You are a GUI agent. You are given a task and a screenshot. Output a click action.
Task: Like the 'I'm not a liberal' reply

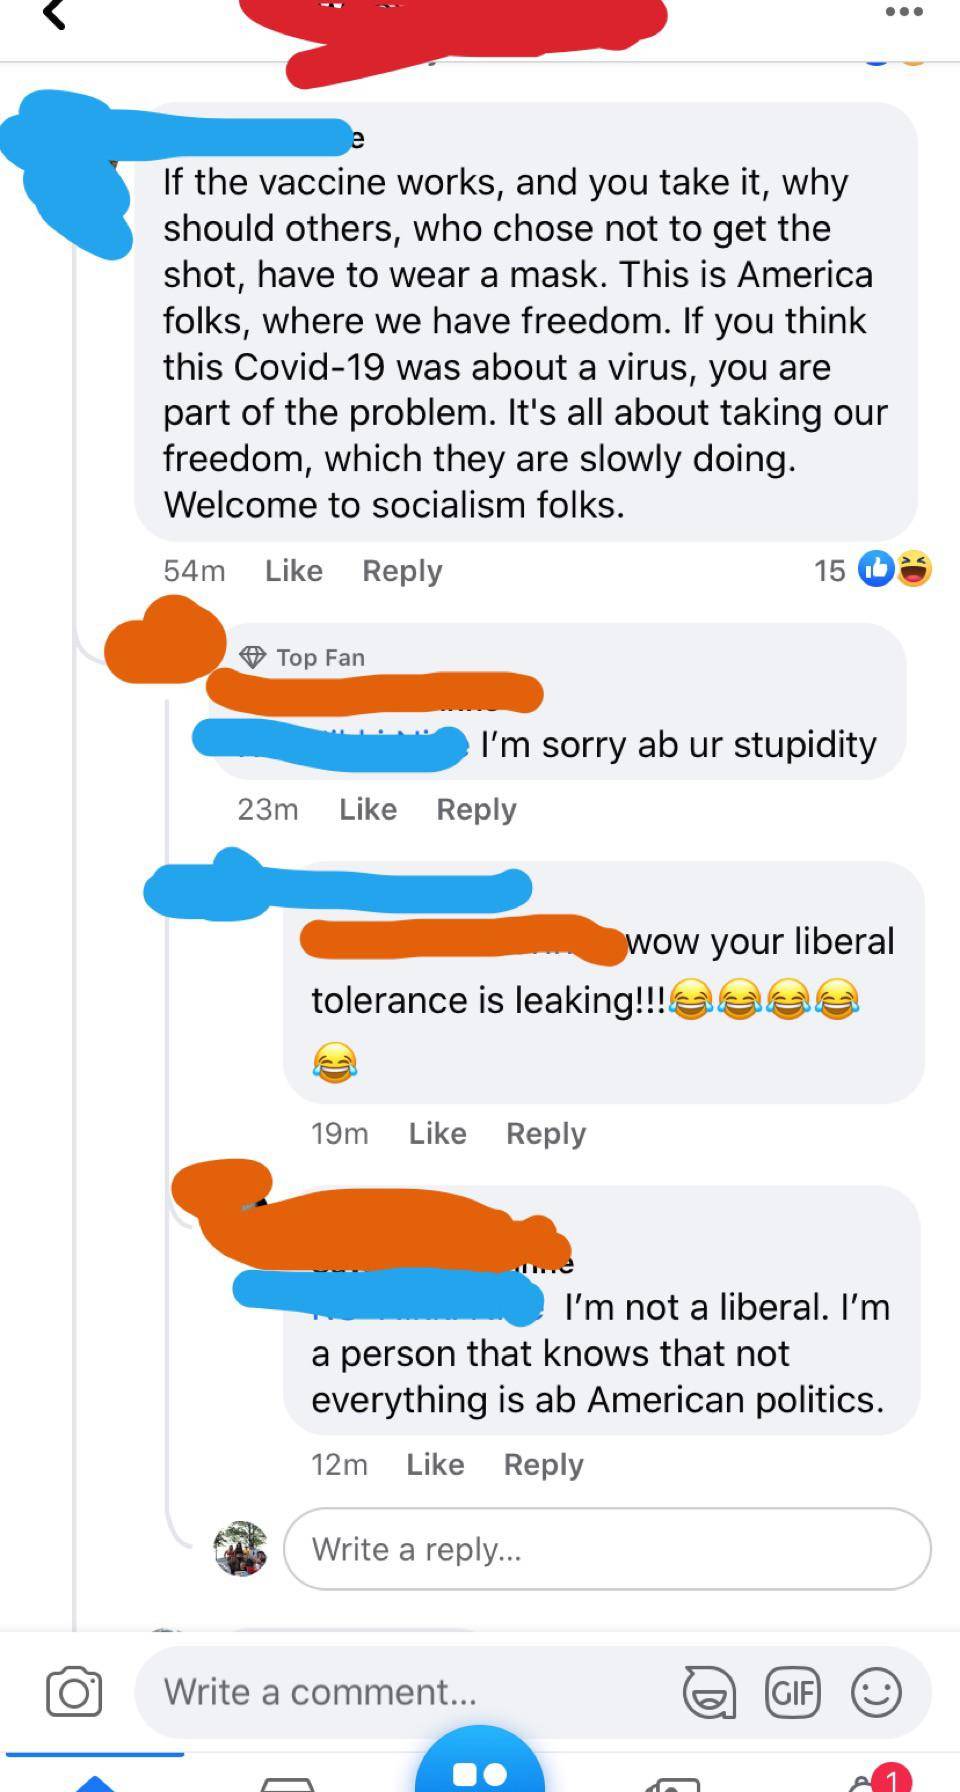click(435, 1464)
